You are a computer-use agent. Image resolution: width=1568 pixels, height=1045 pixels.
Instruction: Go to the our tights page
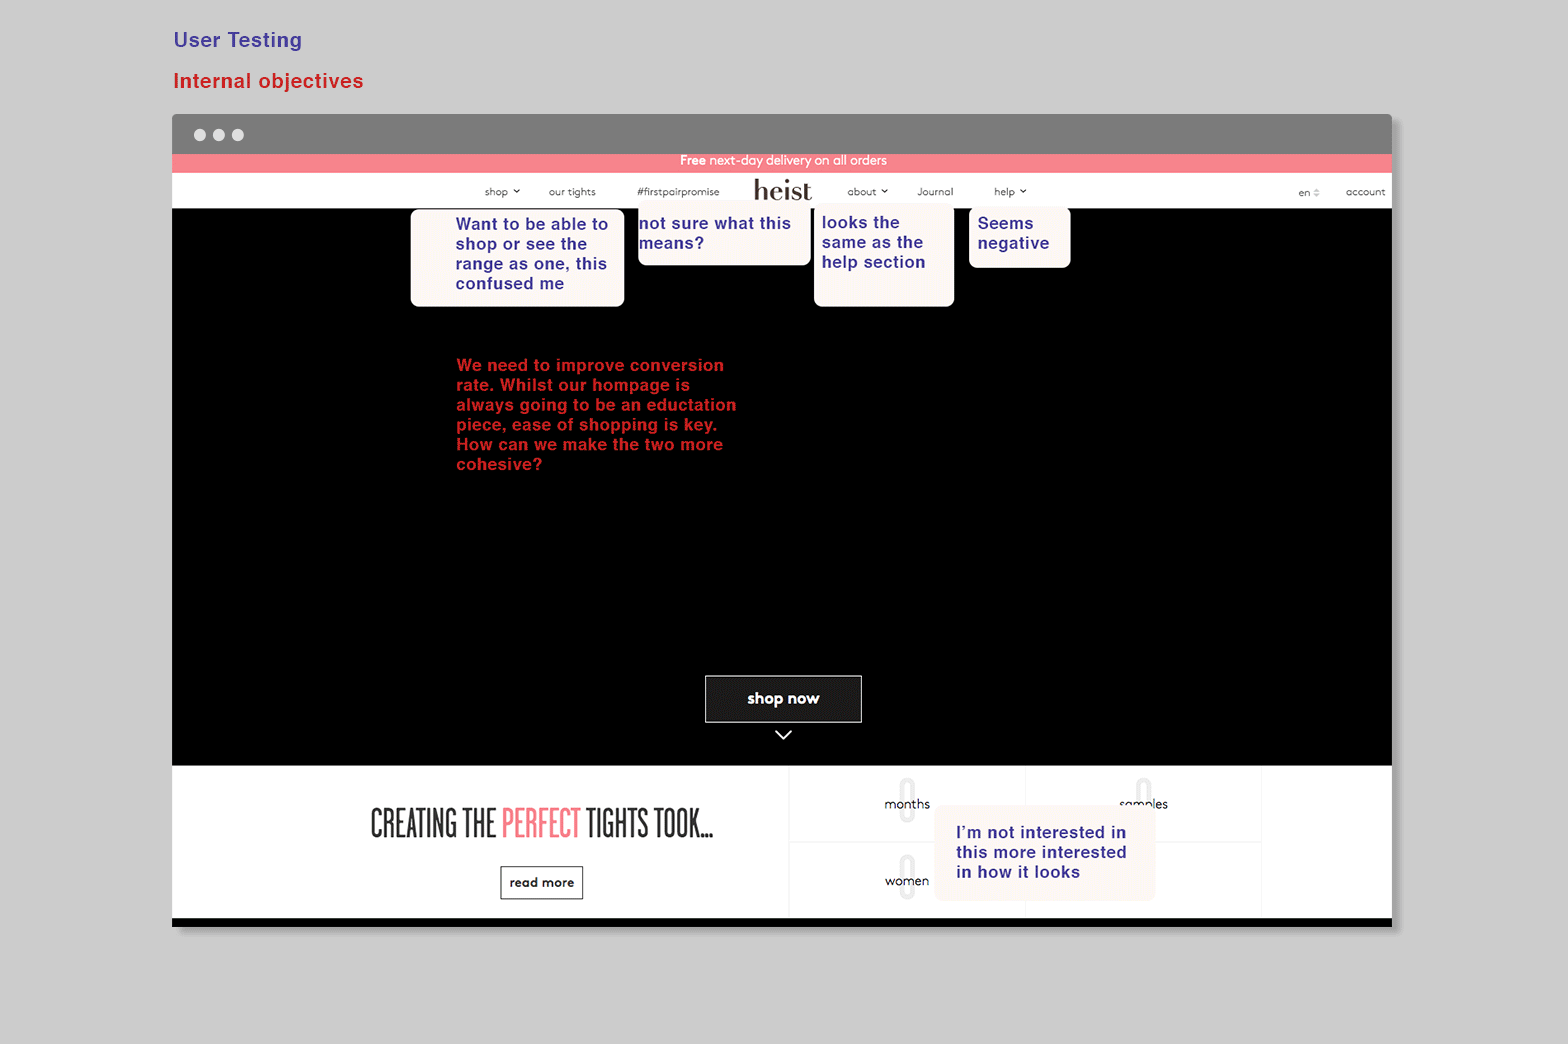(x=572, y=192)
